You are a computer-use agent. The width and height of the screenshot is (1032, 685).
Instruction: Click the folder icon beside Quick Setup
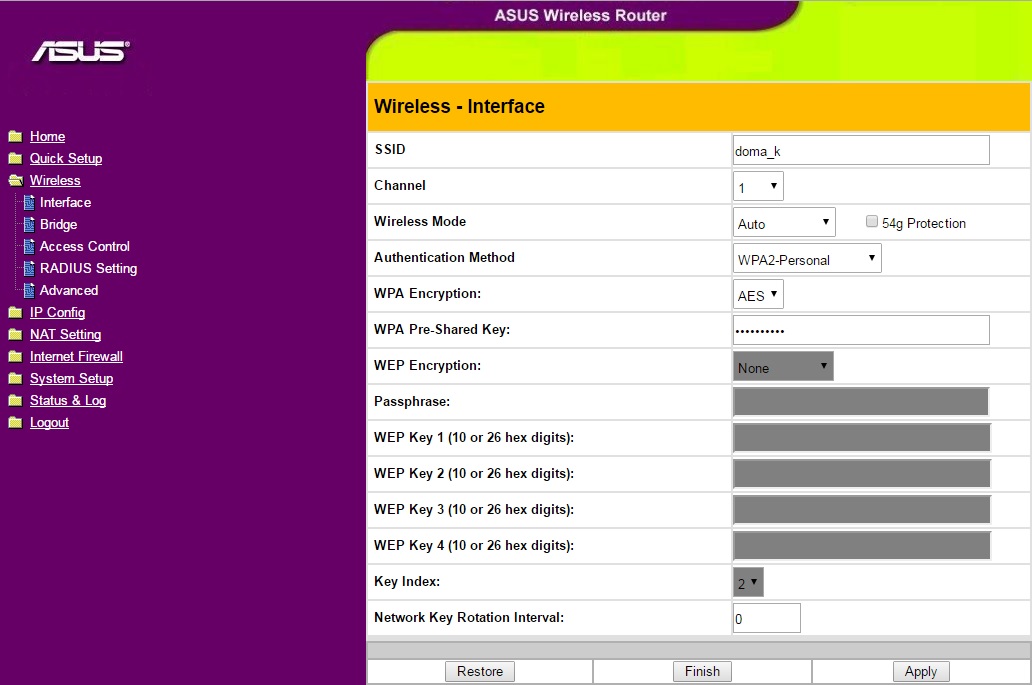pos(15,159)
